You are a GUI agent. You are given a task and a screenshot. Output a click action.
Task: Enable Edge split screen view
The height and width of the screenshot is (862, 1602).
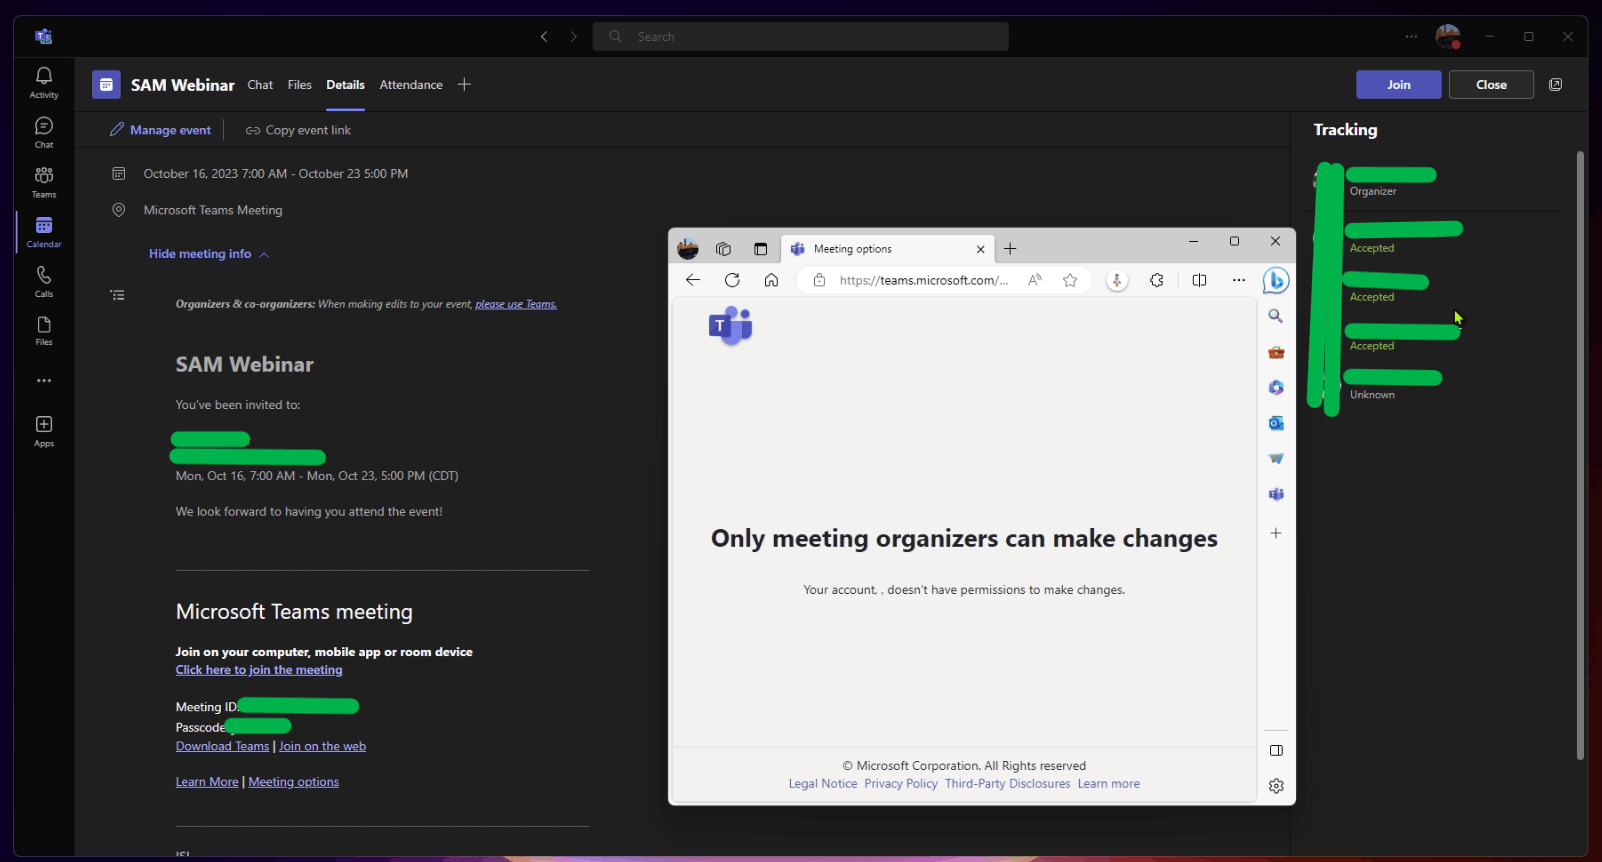coord(1199,280)
